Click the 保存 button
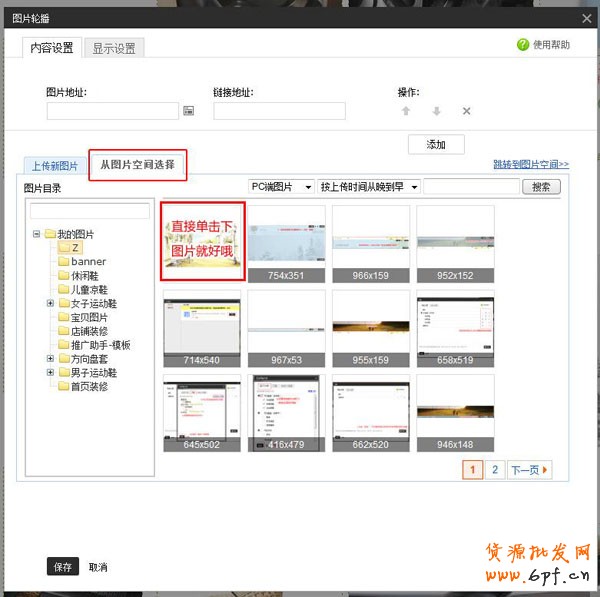Screen dimensions: 600x597 pos(62,567)
